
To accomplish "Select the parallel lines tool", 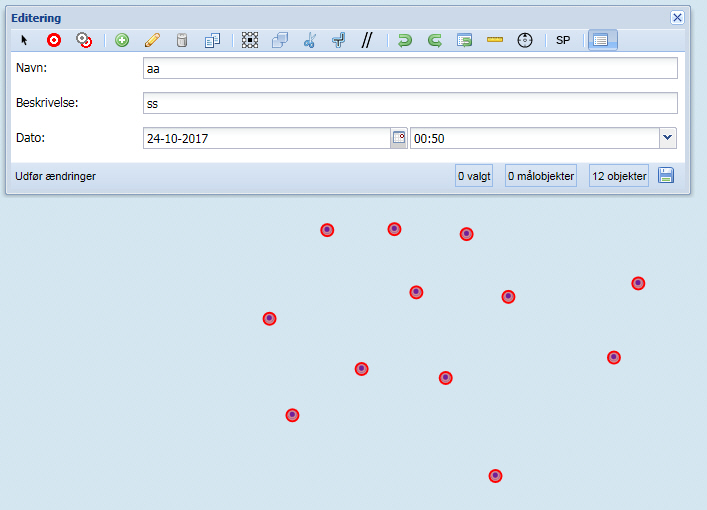I will click(x=367, y=40).
